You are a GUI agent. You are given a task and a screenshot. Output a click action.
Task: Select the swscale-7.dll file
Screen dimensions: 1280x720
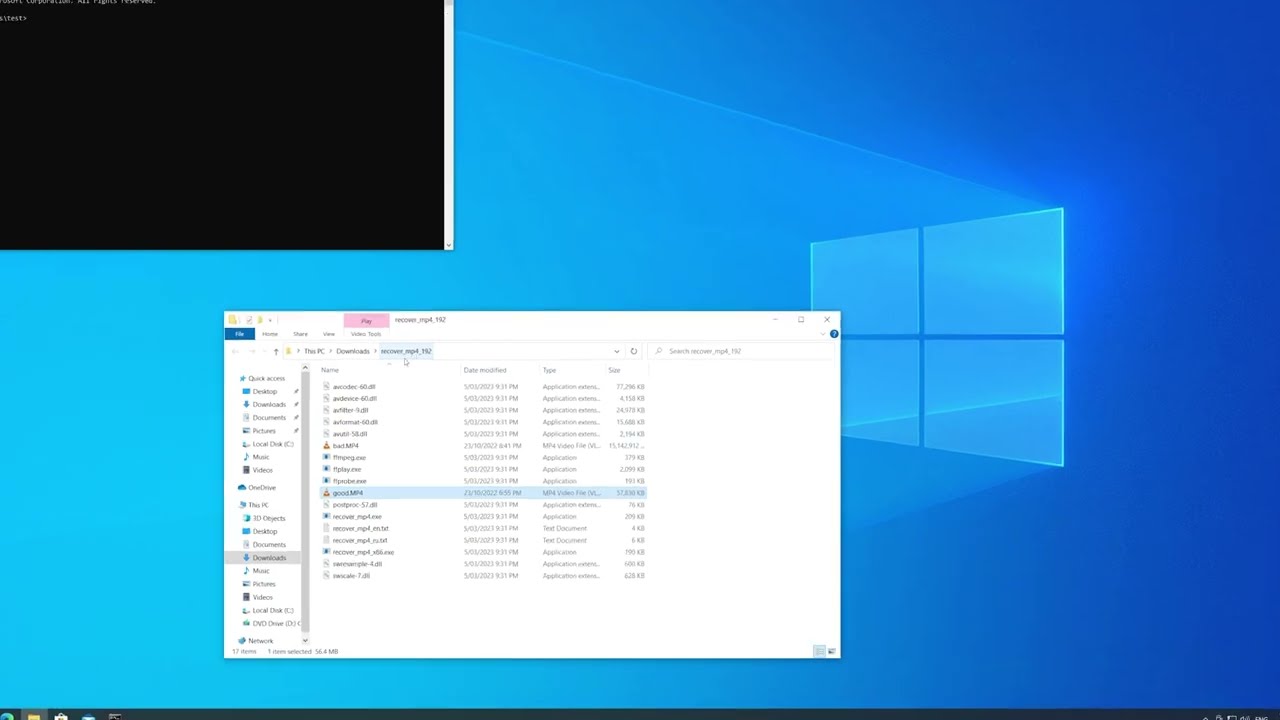(351, 576)
